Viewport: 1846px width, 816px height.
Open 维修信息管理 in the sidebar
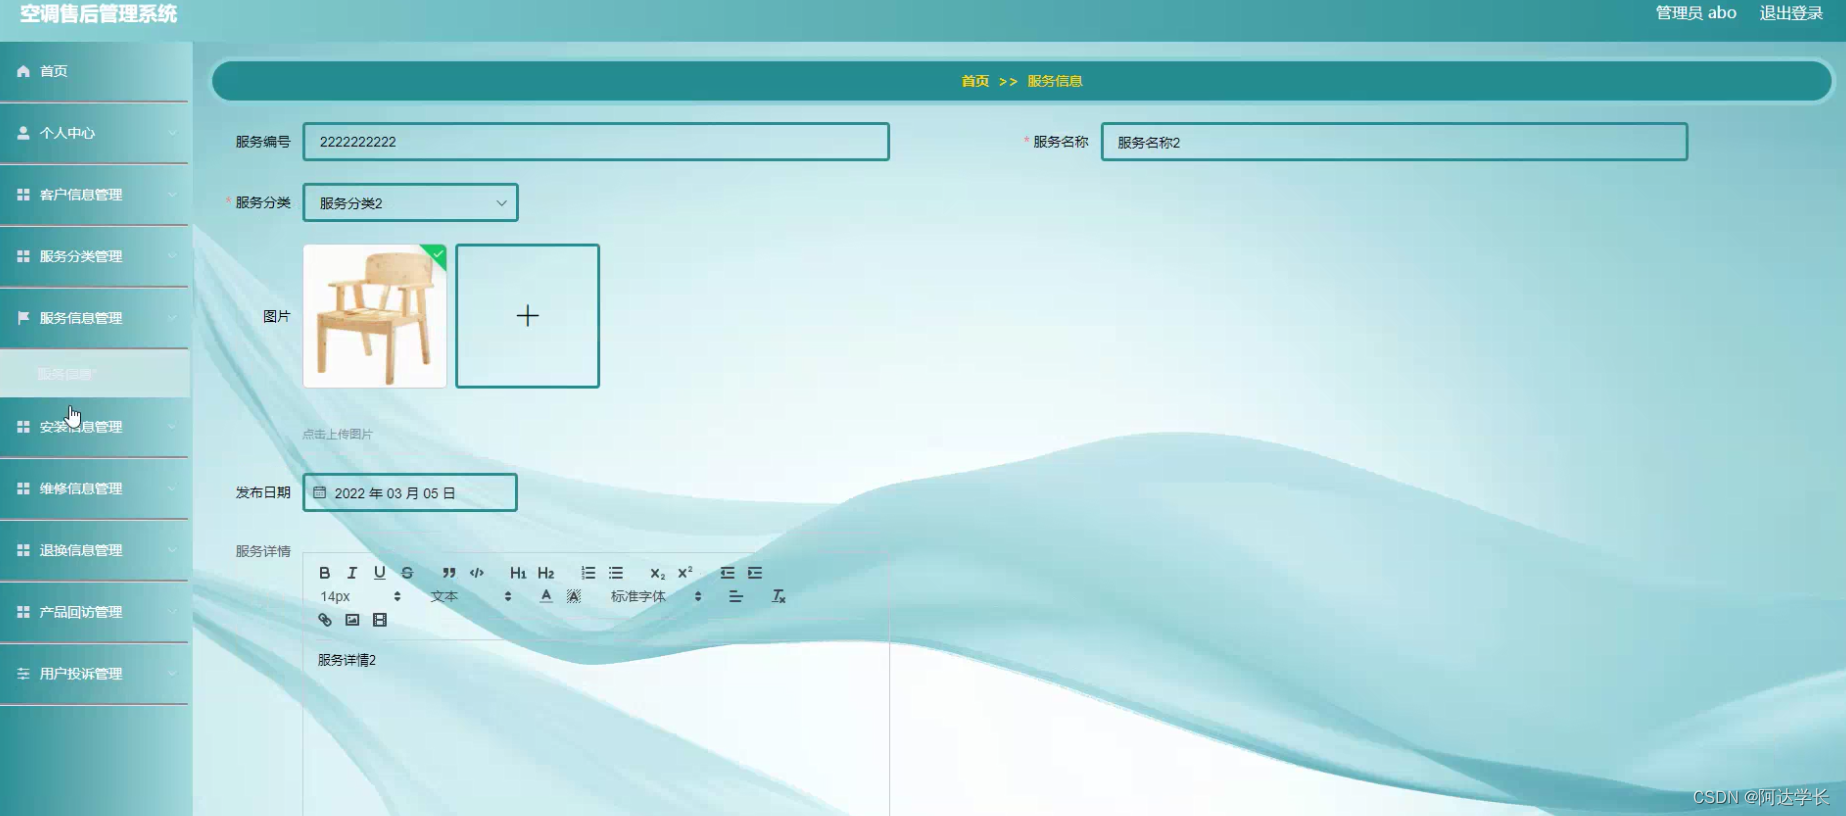tap(95, 489)
